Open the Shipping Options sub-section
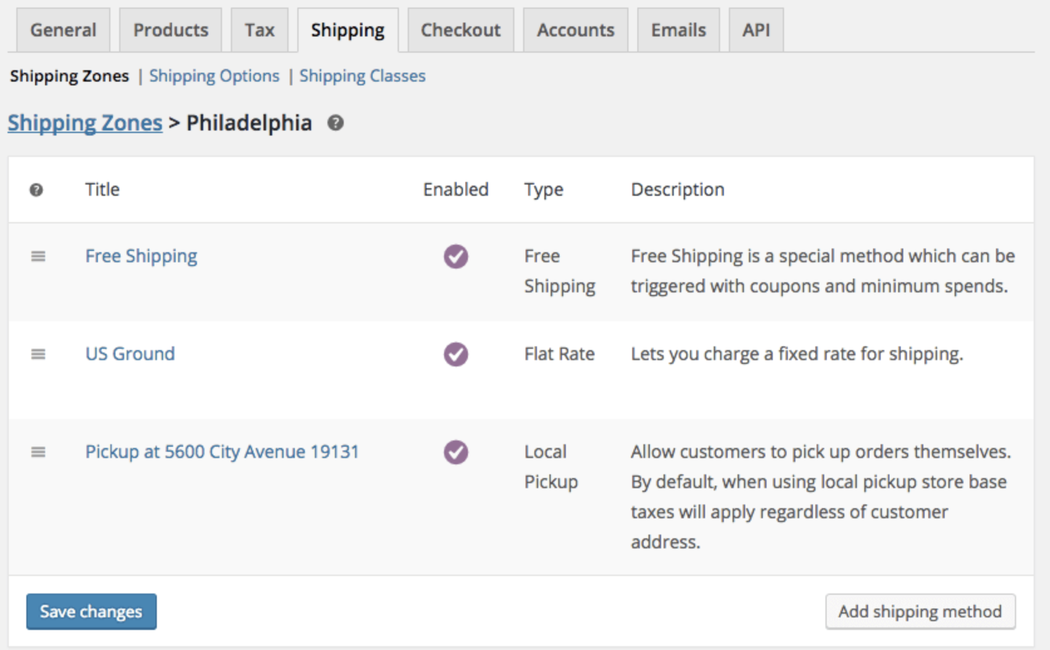The image size is (1050, 650). [214, 76]
